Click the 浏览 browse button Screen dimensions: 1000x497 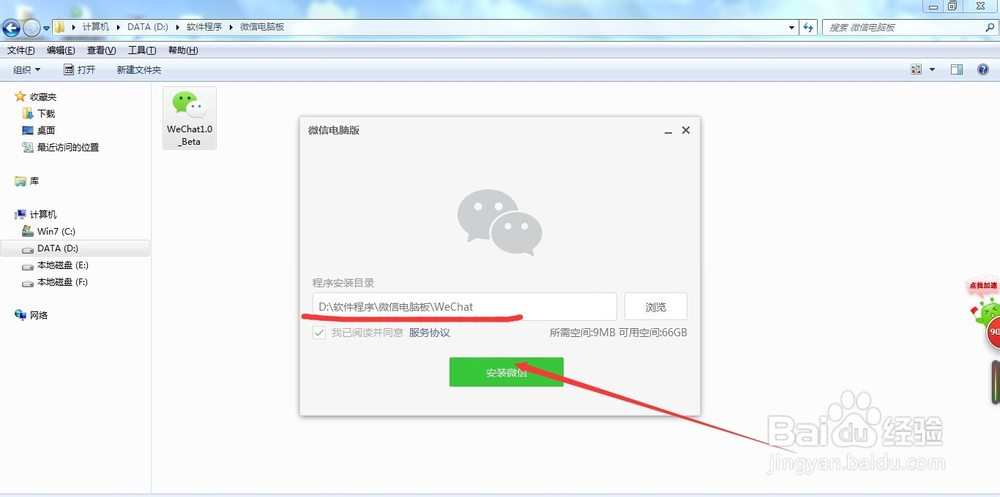(656, 306)
